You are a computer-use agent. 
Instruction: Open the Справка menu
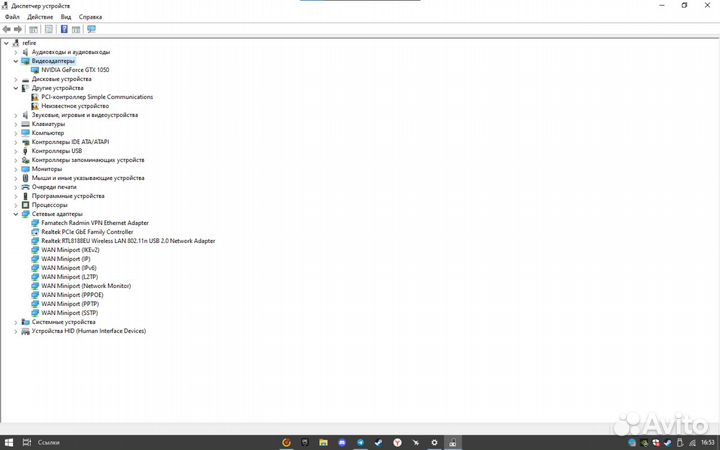(90, 17)
